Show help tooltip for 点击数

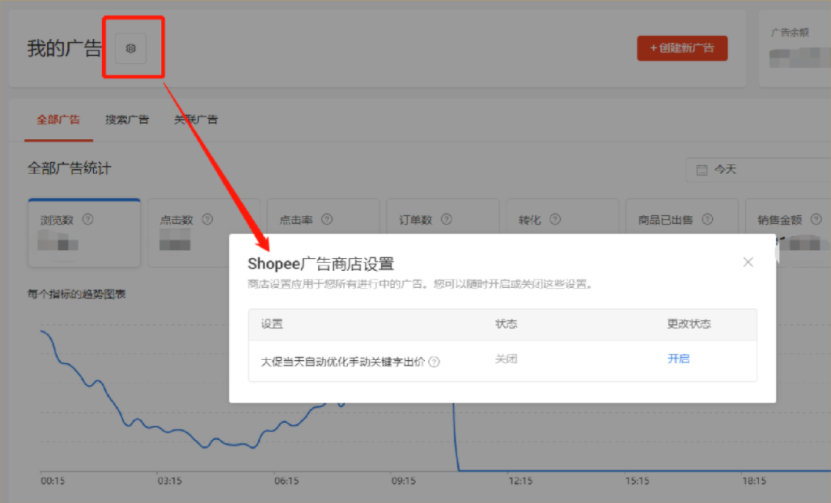(207, 219)
